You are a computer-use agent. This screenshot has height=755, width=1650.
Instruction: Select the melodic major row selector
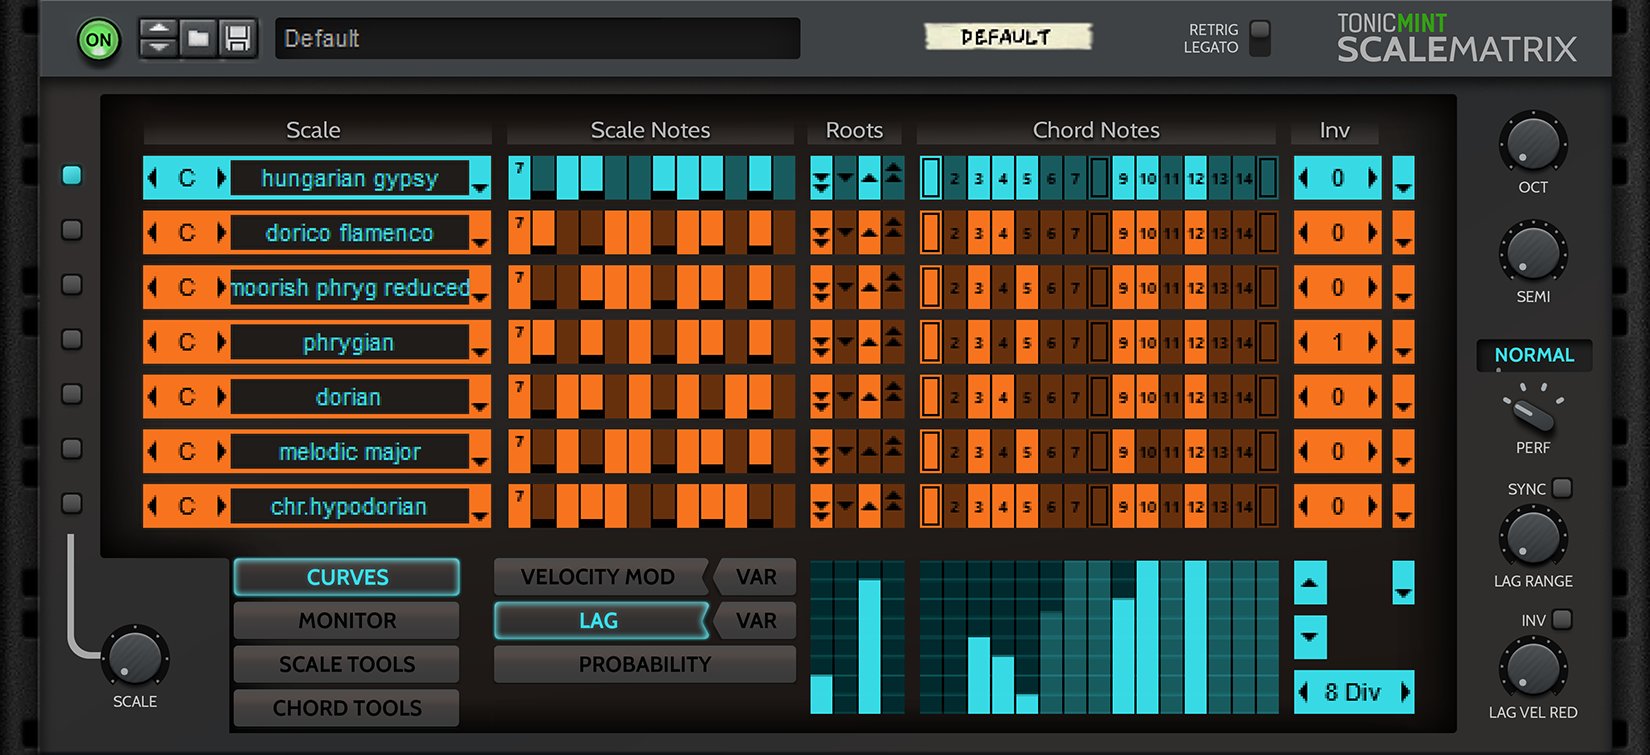(x=72, y=448)
